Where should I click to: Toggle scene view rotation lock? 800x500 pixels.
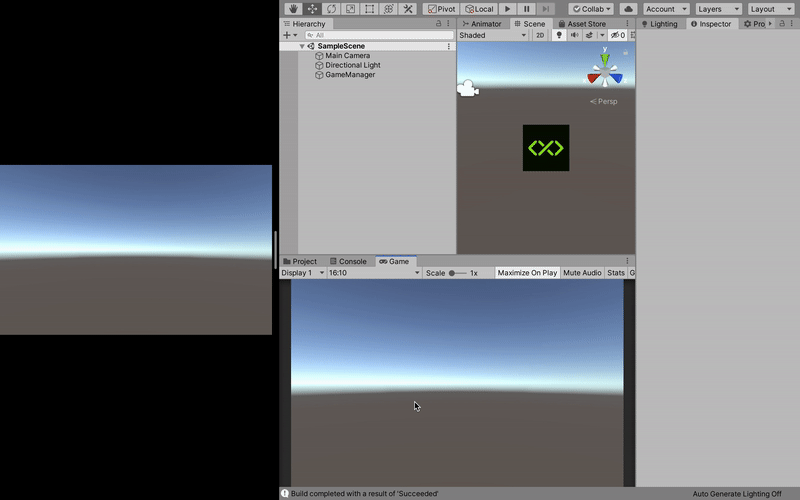point(626,52)
